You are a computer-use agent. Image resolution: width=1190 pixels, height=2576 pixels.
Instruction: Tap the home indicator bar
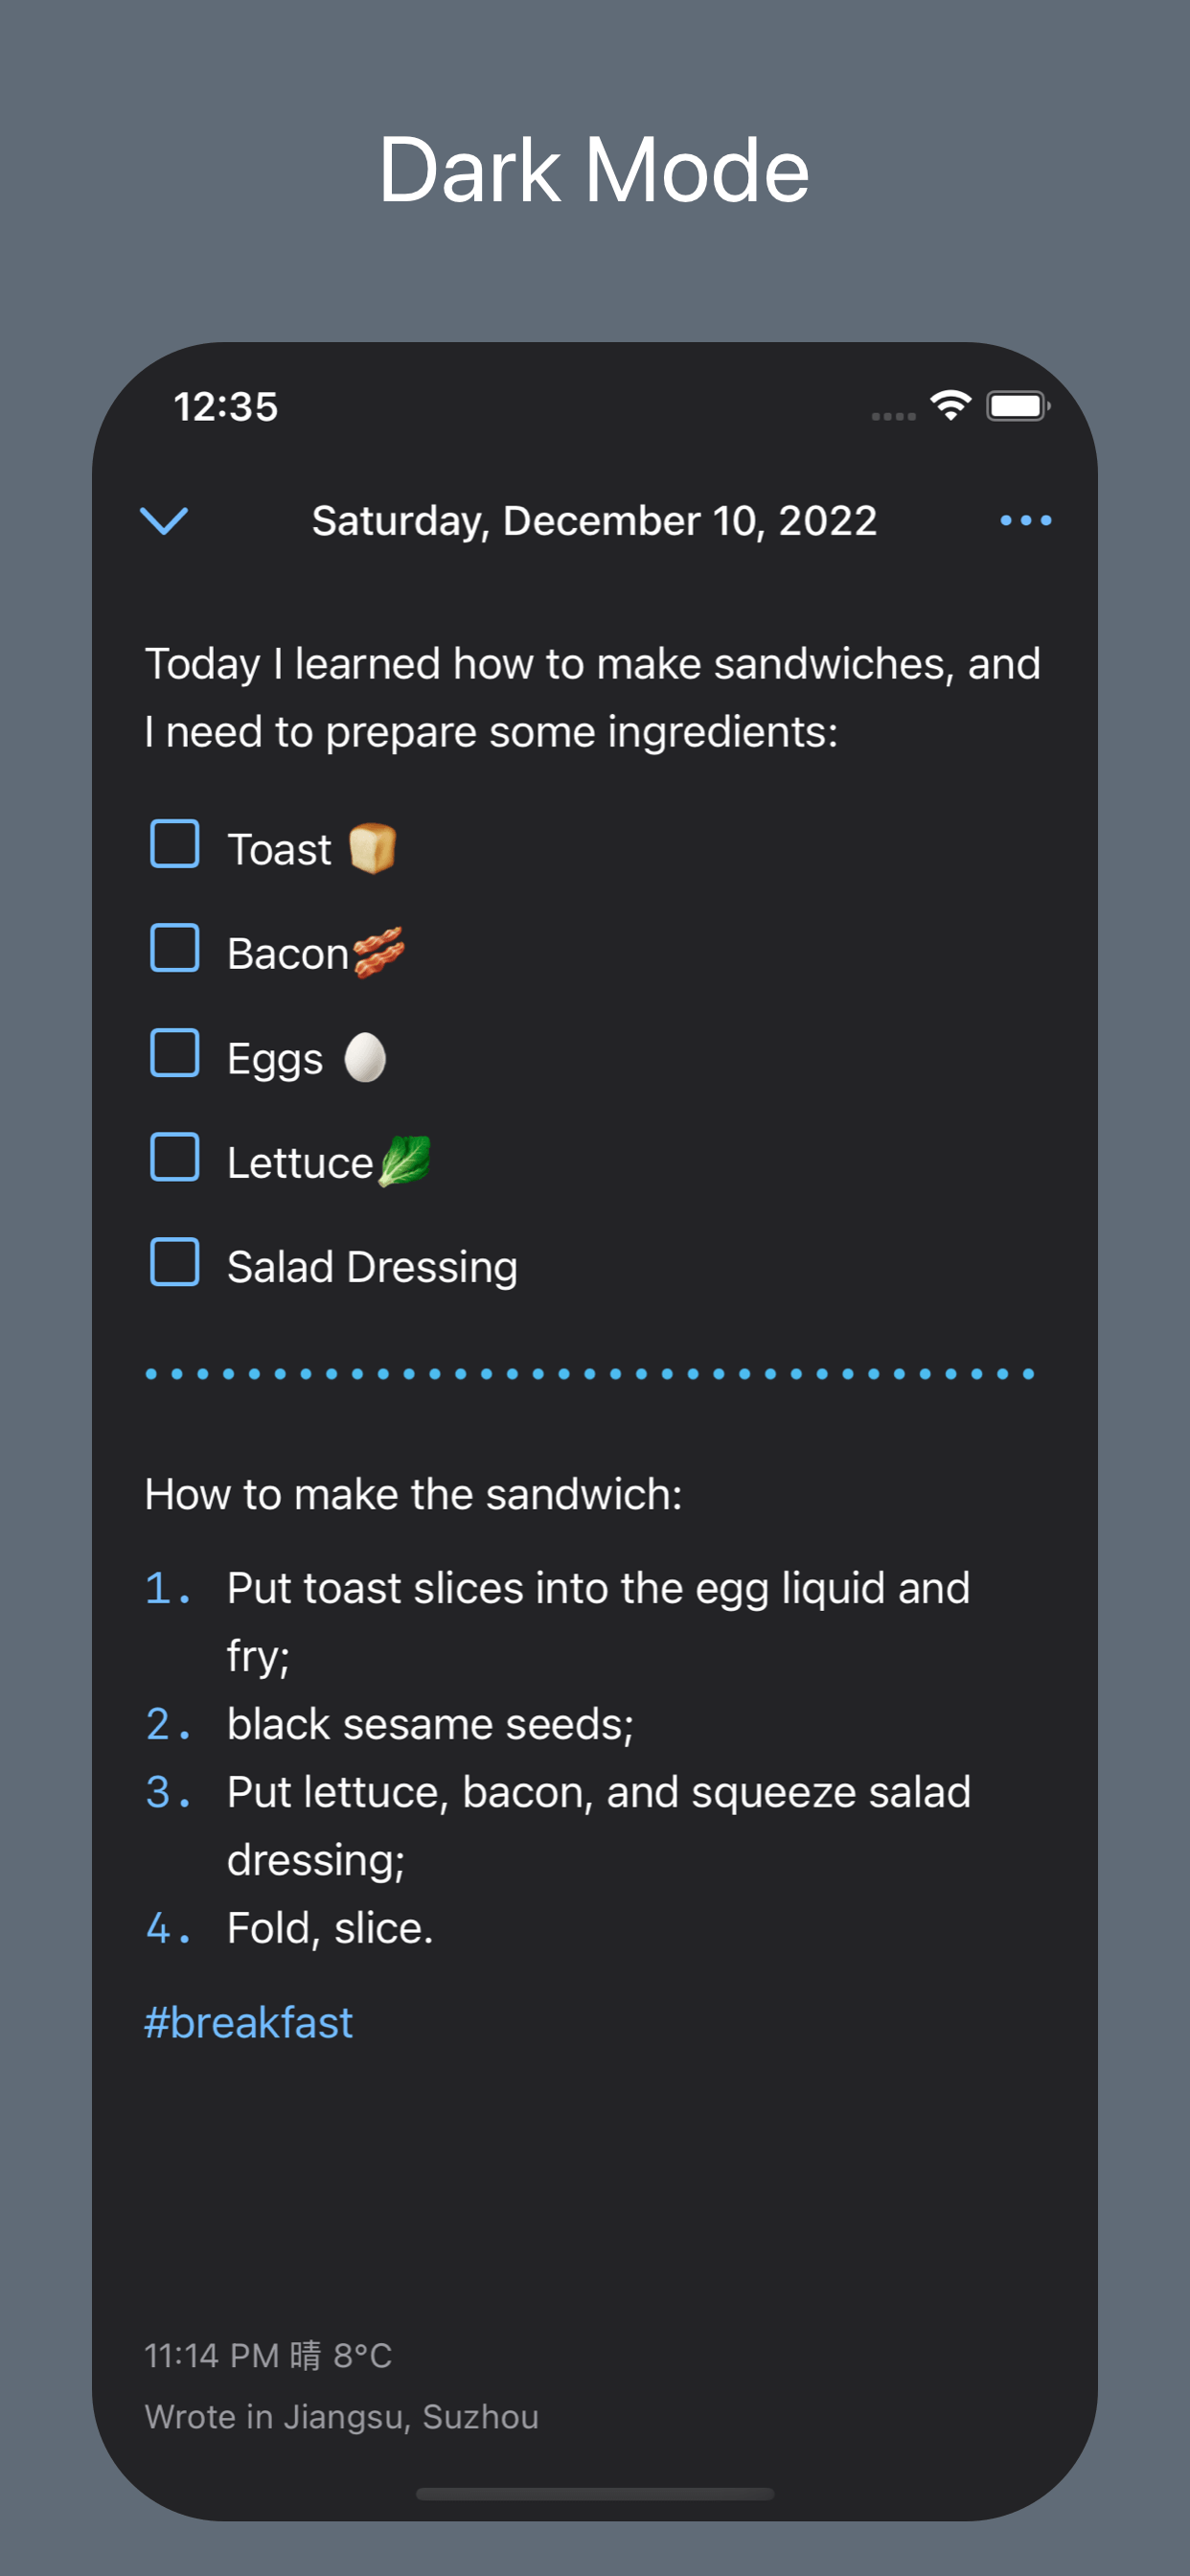pyautogui.click(x=595, y=2494)
